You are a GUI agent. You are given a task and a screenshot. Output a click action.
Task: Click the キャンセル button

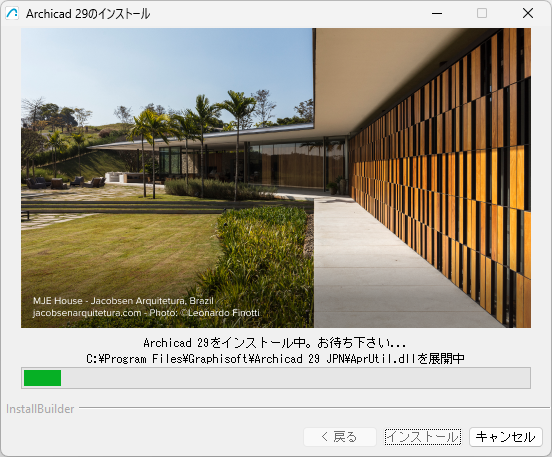tap(506, 437)
